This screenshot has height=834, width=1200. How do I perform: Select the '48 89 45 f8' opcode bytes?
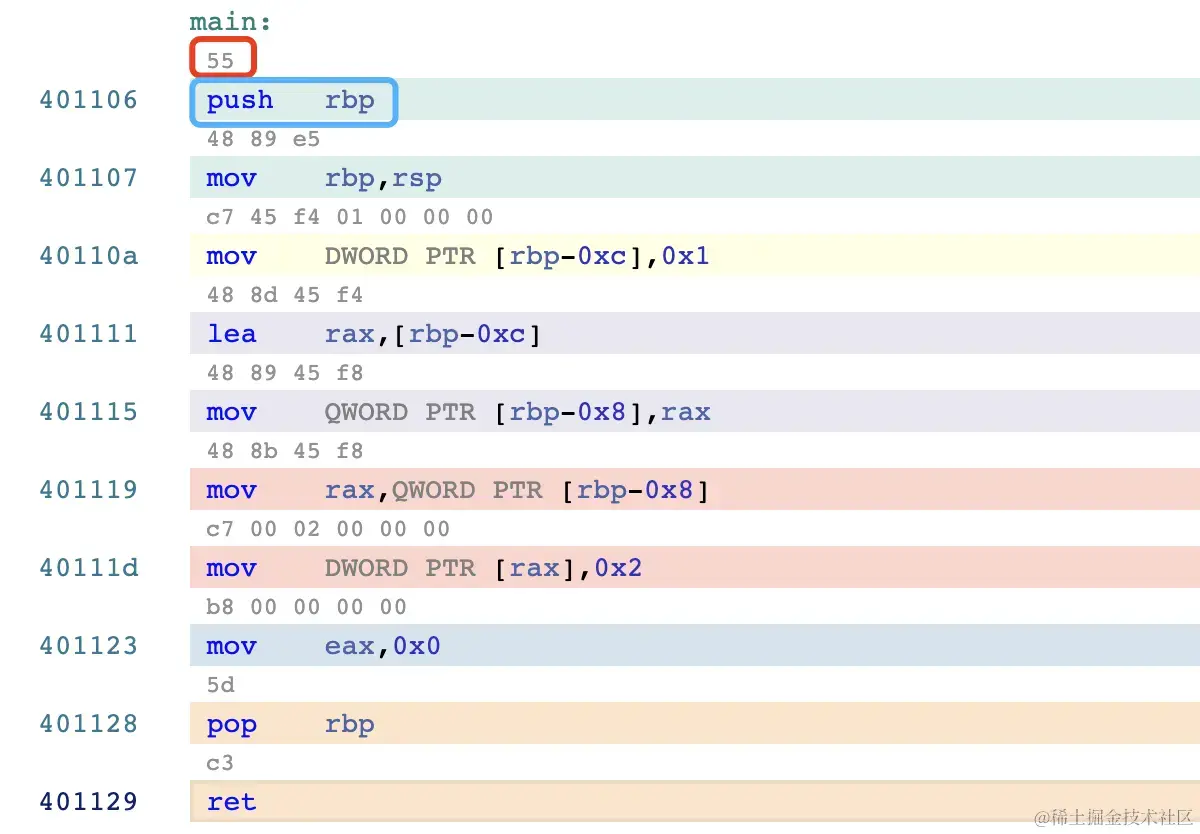pos(285,373)
